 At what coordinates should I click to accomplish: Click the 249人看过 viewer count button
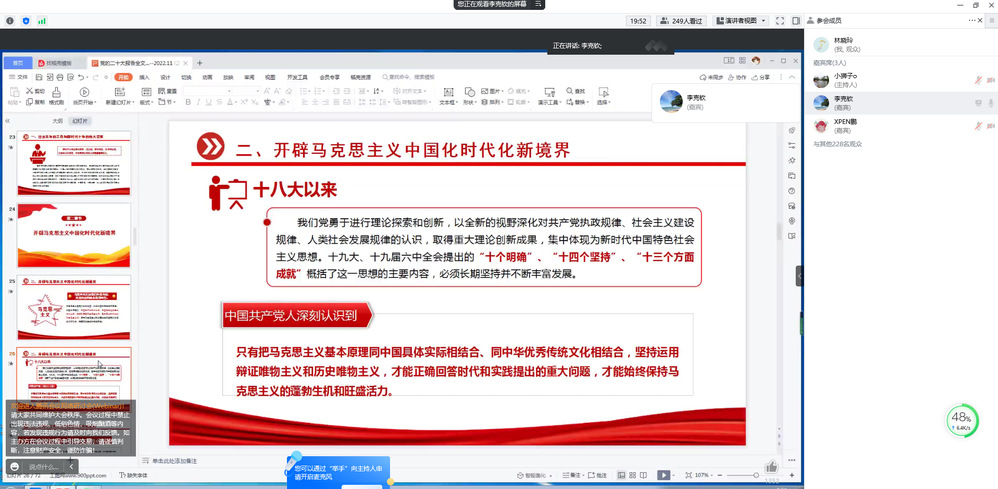(681, 20)
